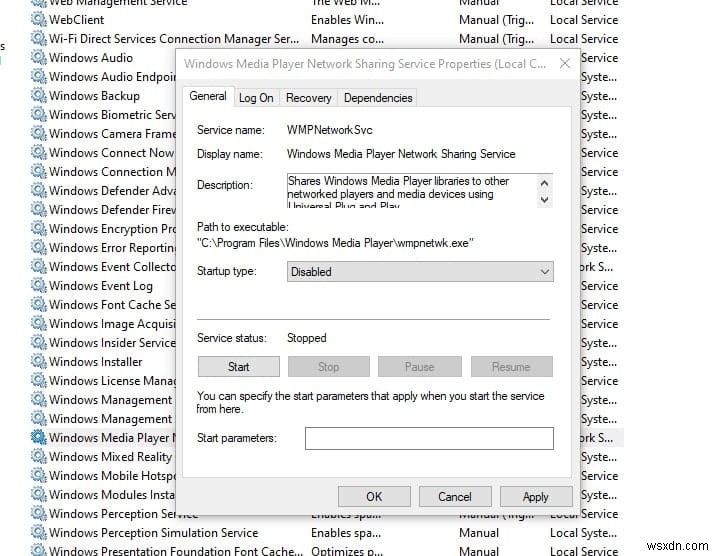Click gear icon for Windows Defender Firewall
The width and height of the screenshot is (720, 556).
click(39, 209)
